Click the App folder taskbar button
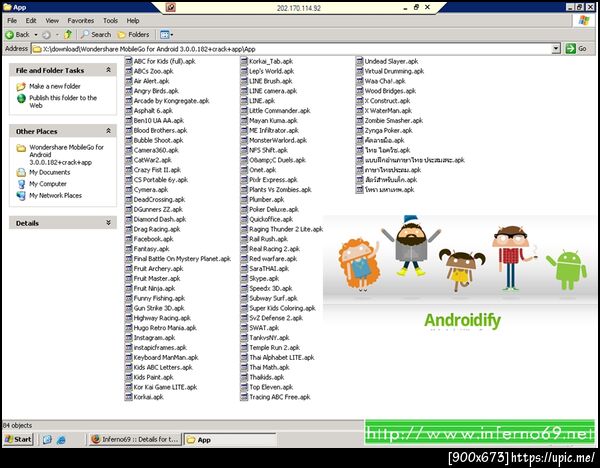This screenshot has height=468, width=600. (230, 440)
